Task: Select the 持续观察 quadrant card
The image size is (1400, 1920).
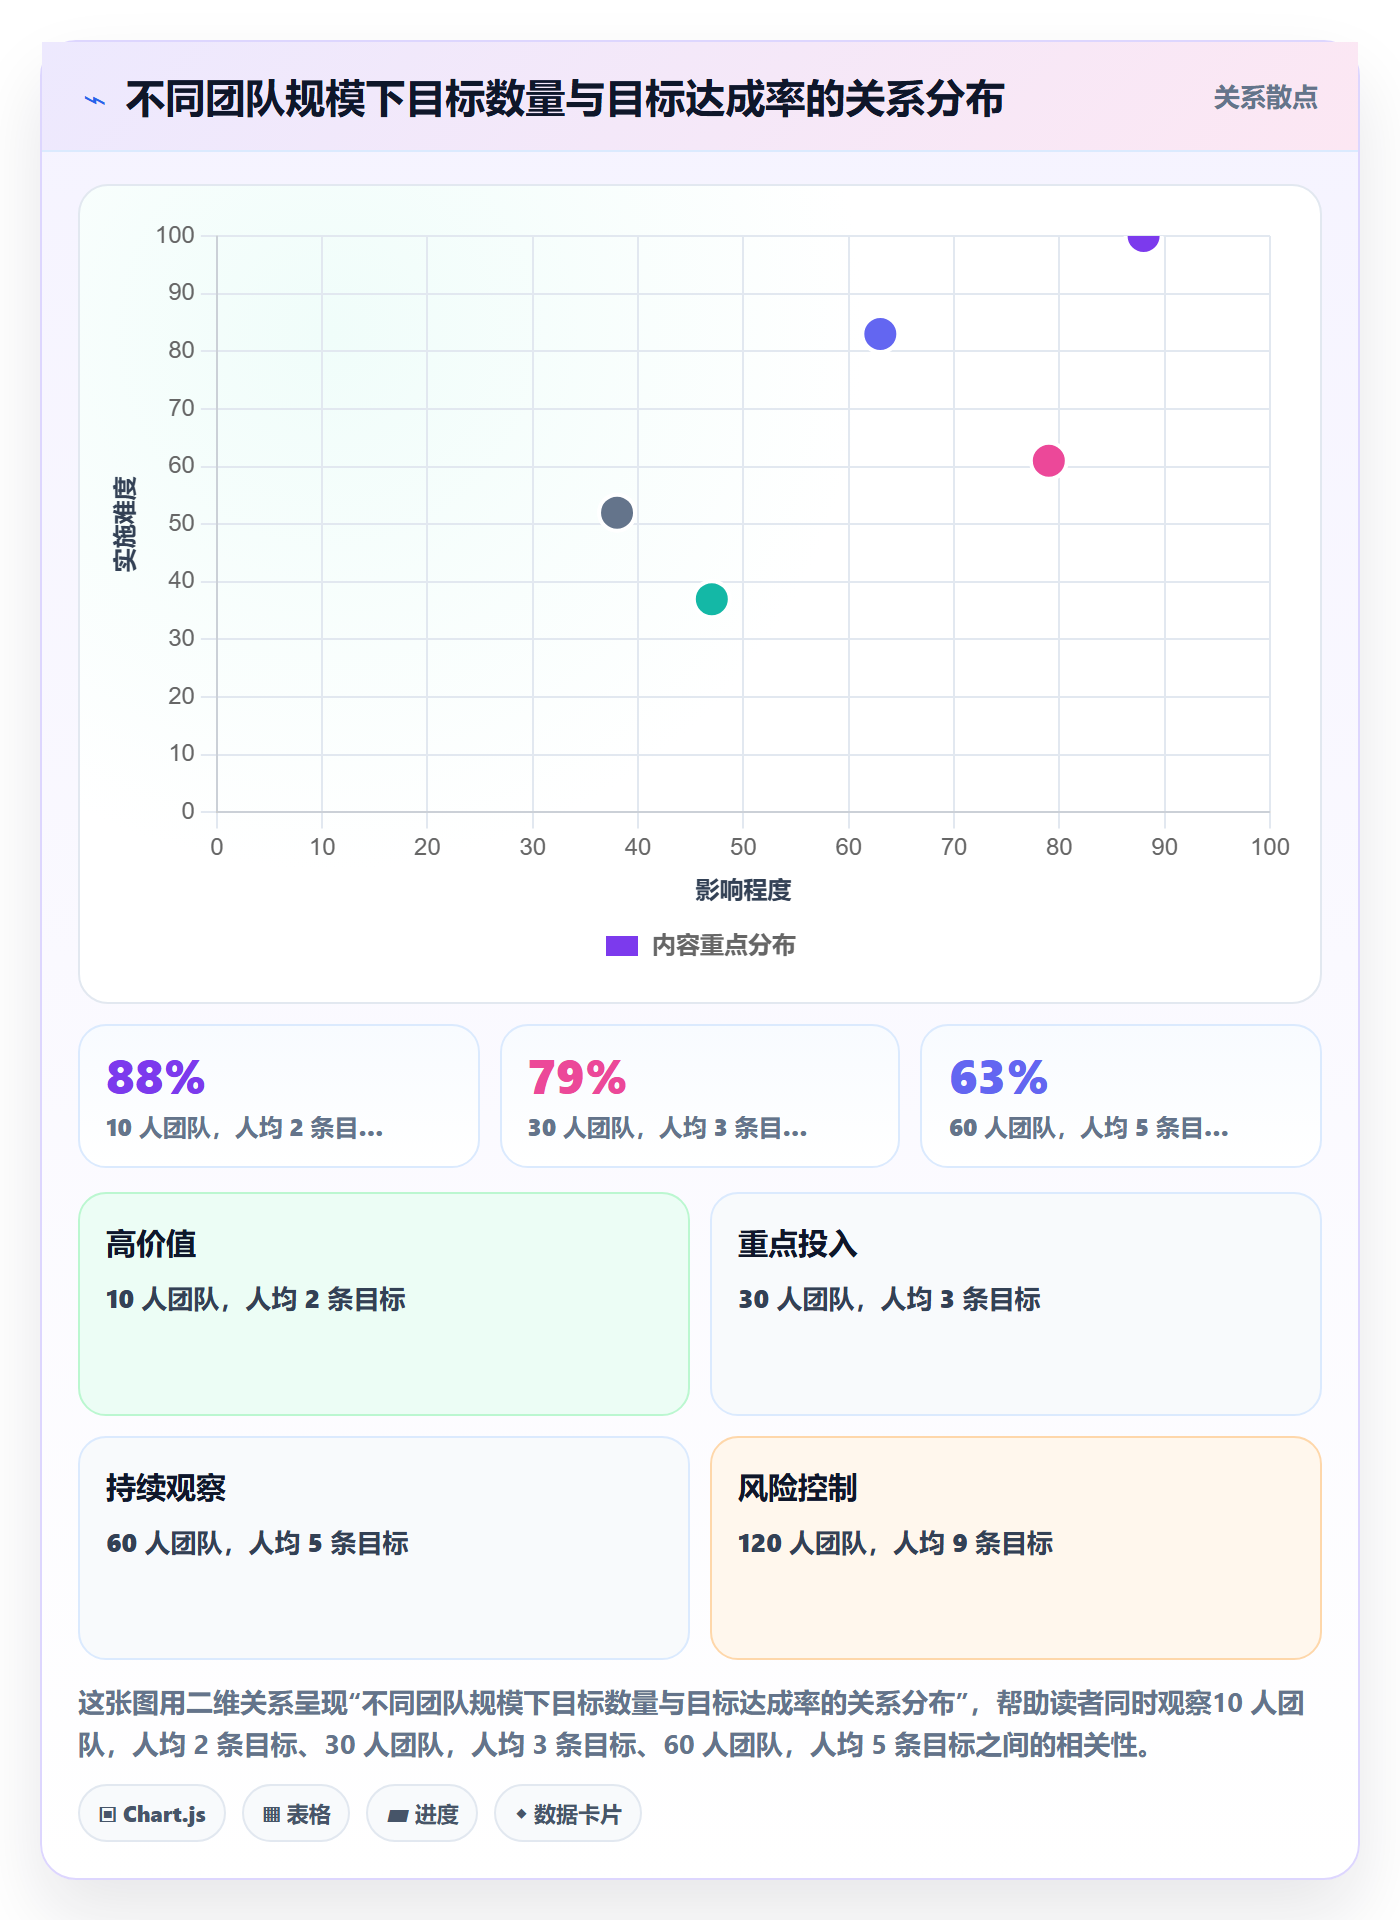Action: [384, 1548]
